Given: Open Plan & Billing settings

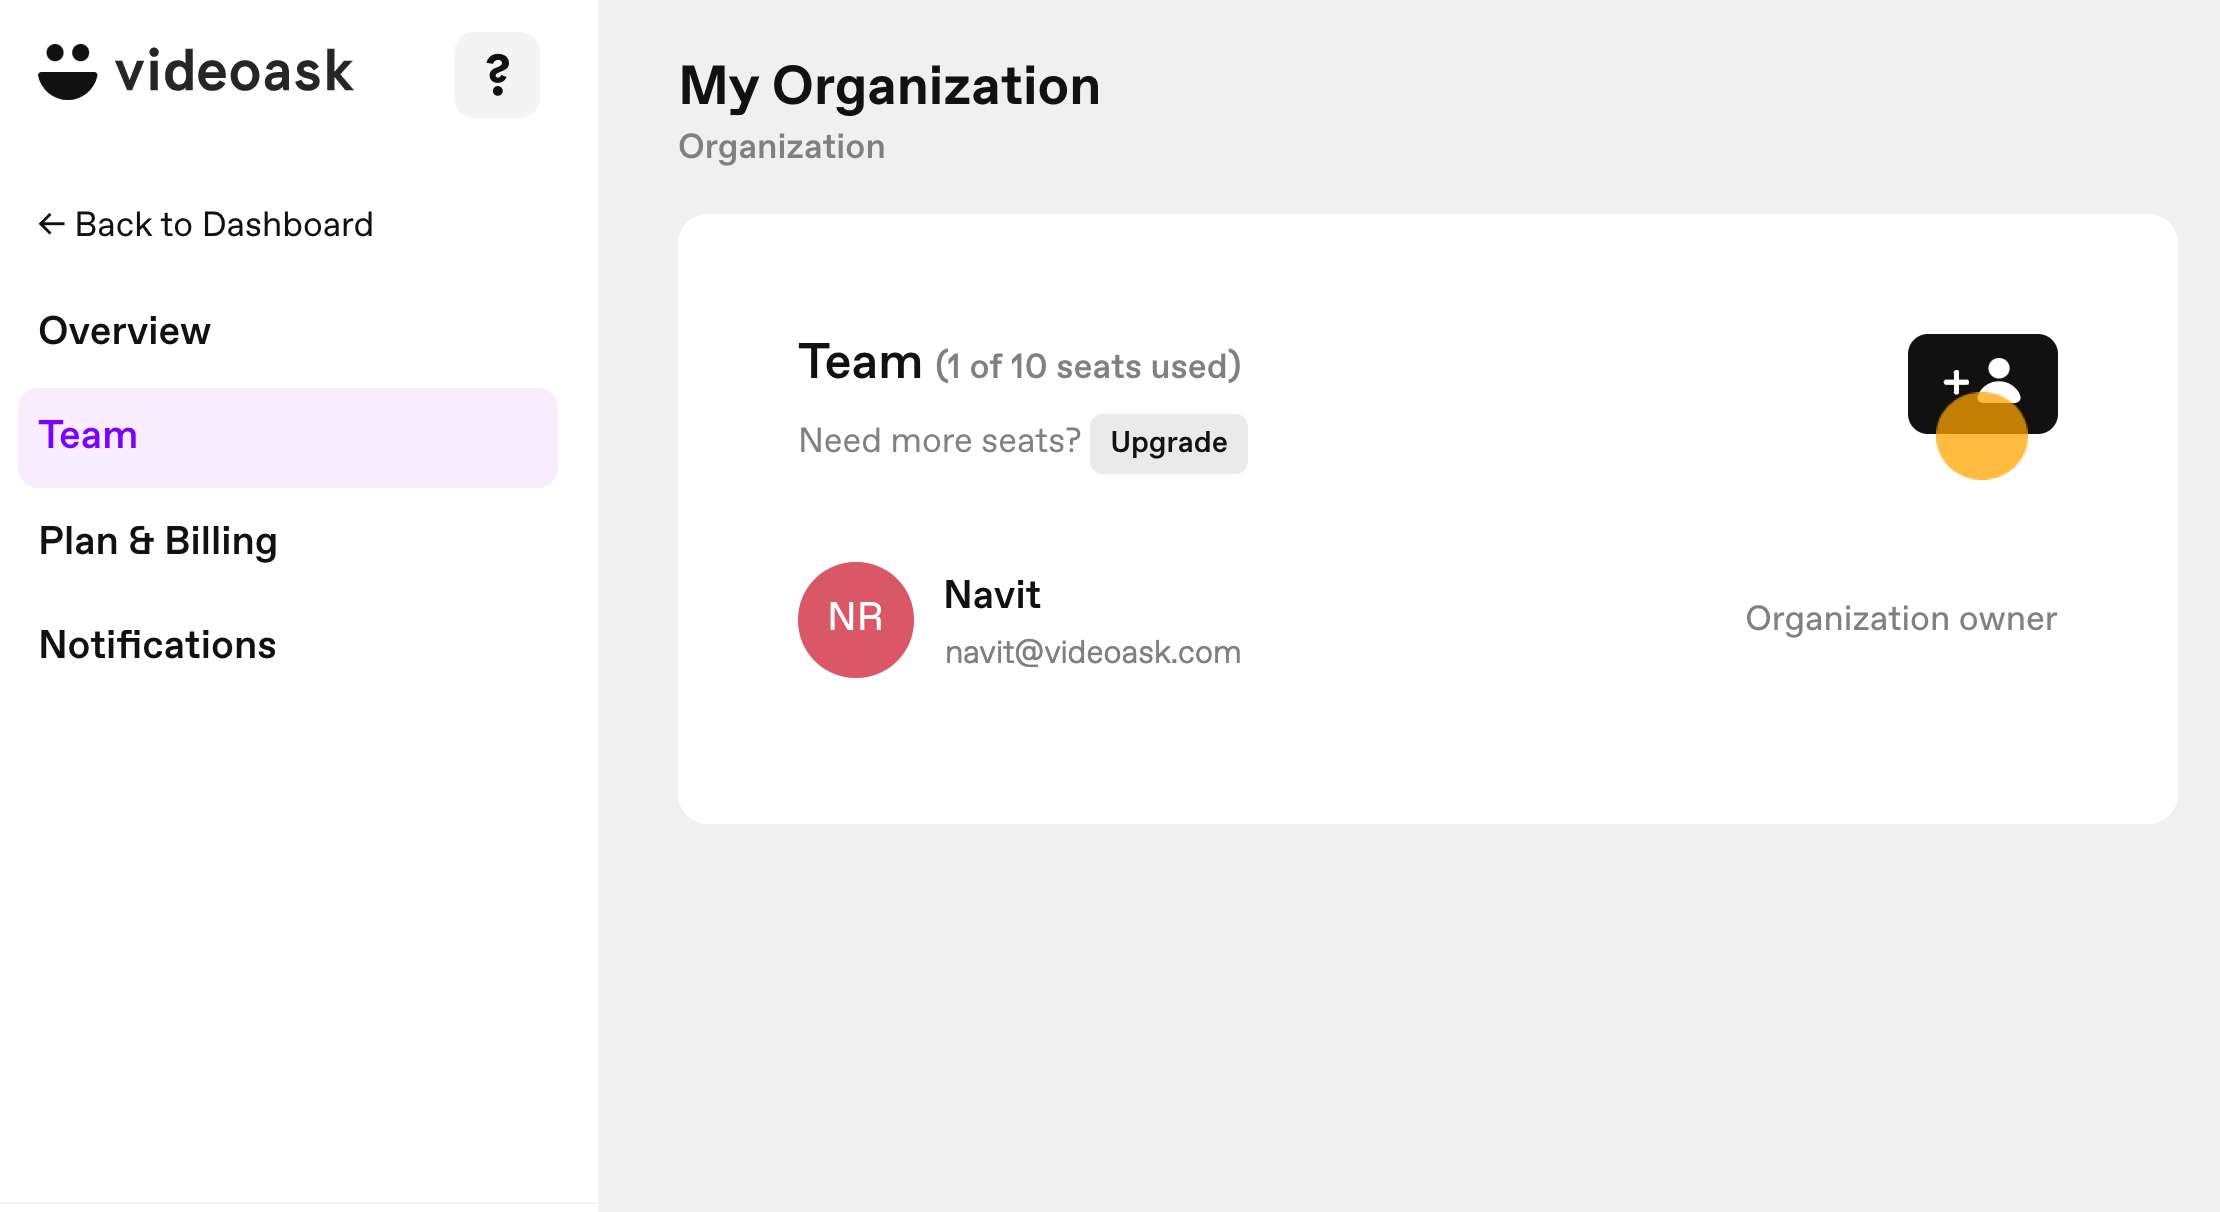Looking at the screenshot, I should tap(158, 541).
